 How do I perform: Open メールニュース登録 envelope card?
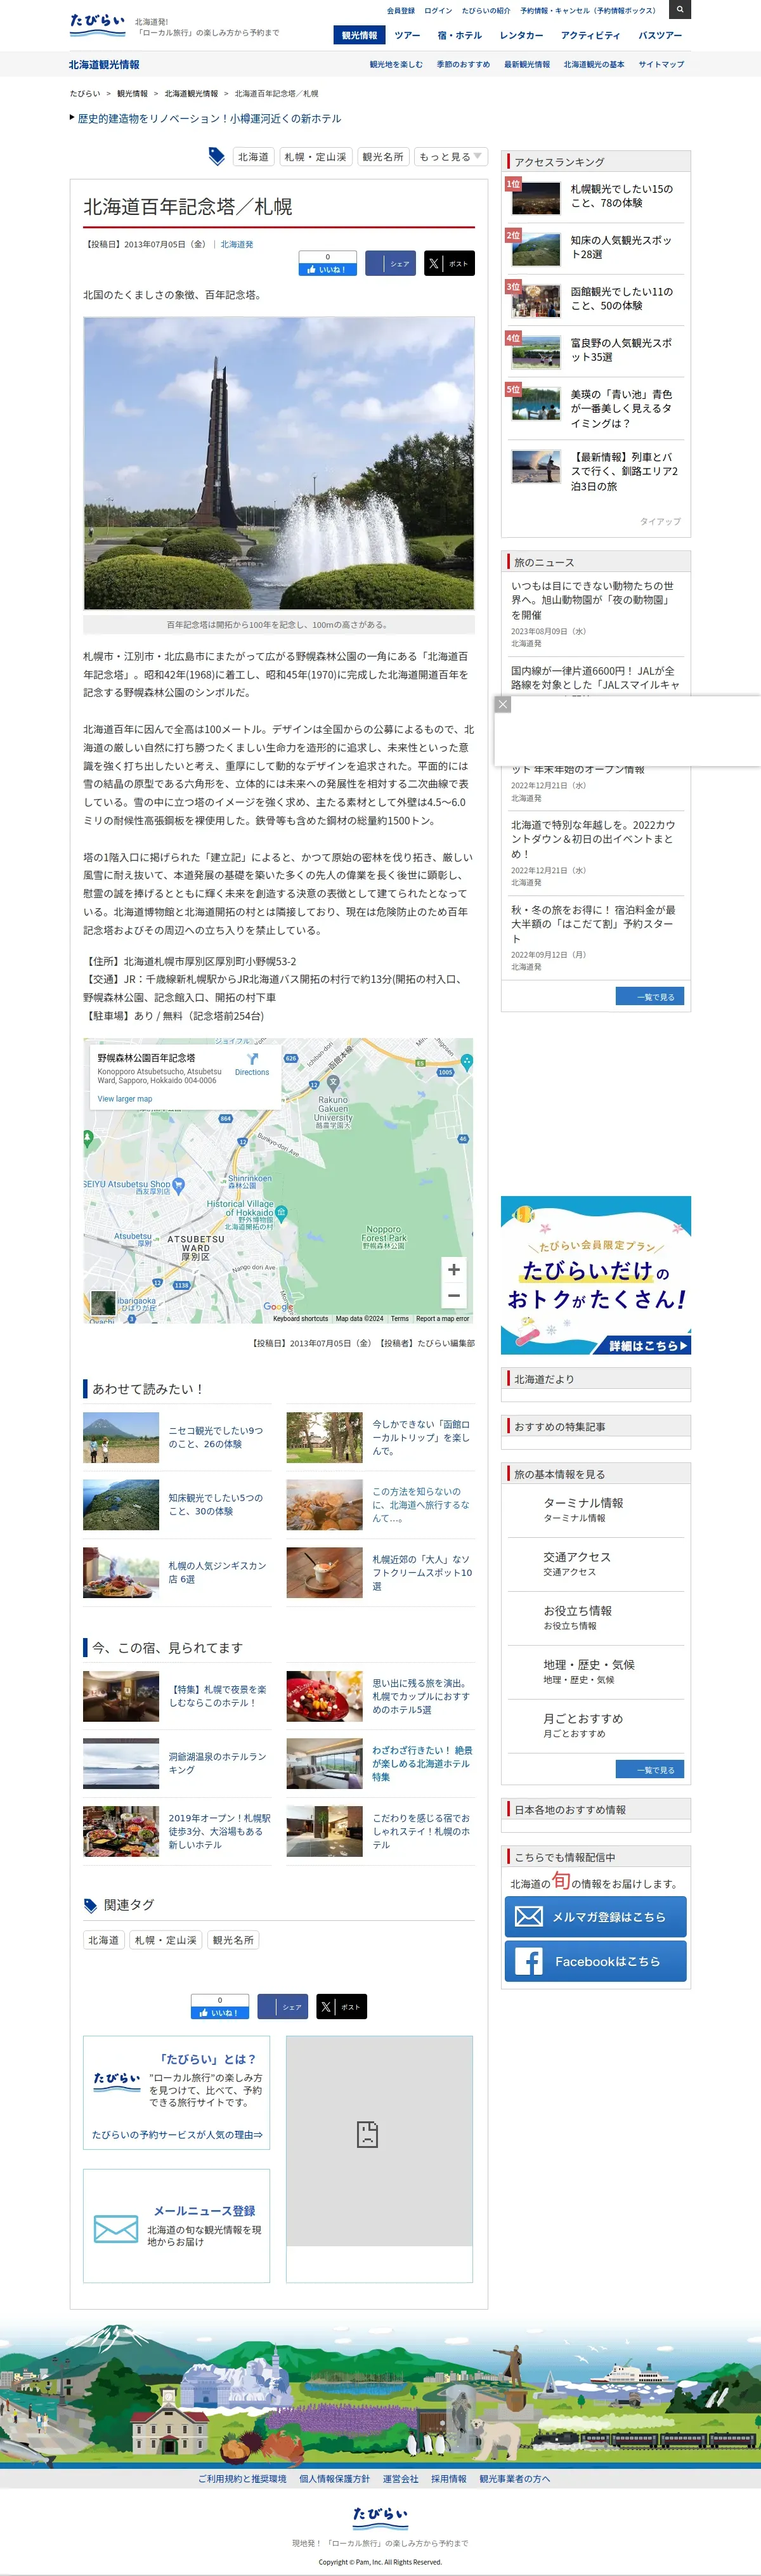click(177, 2225)
